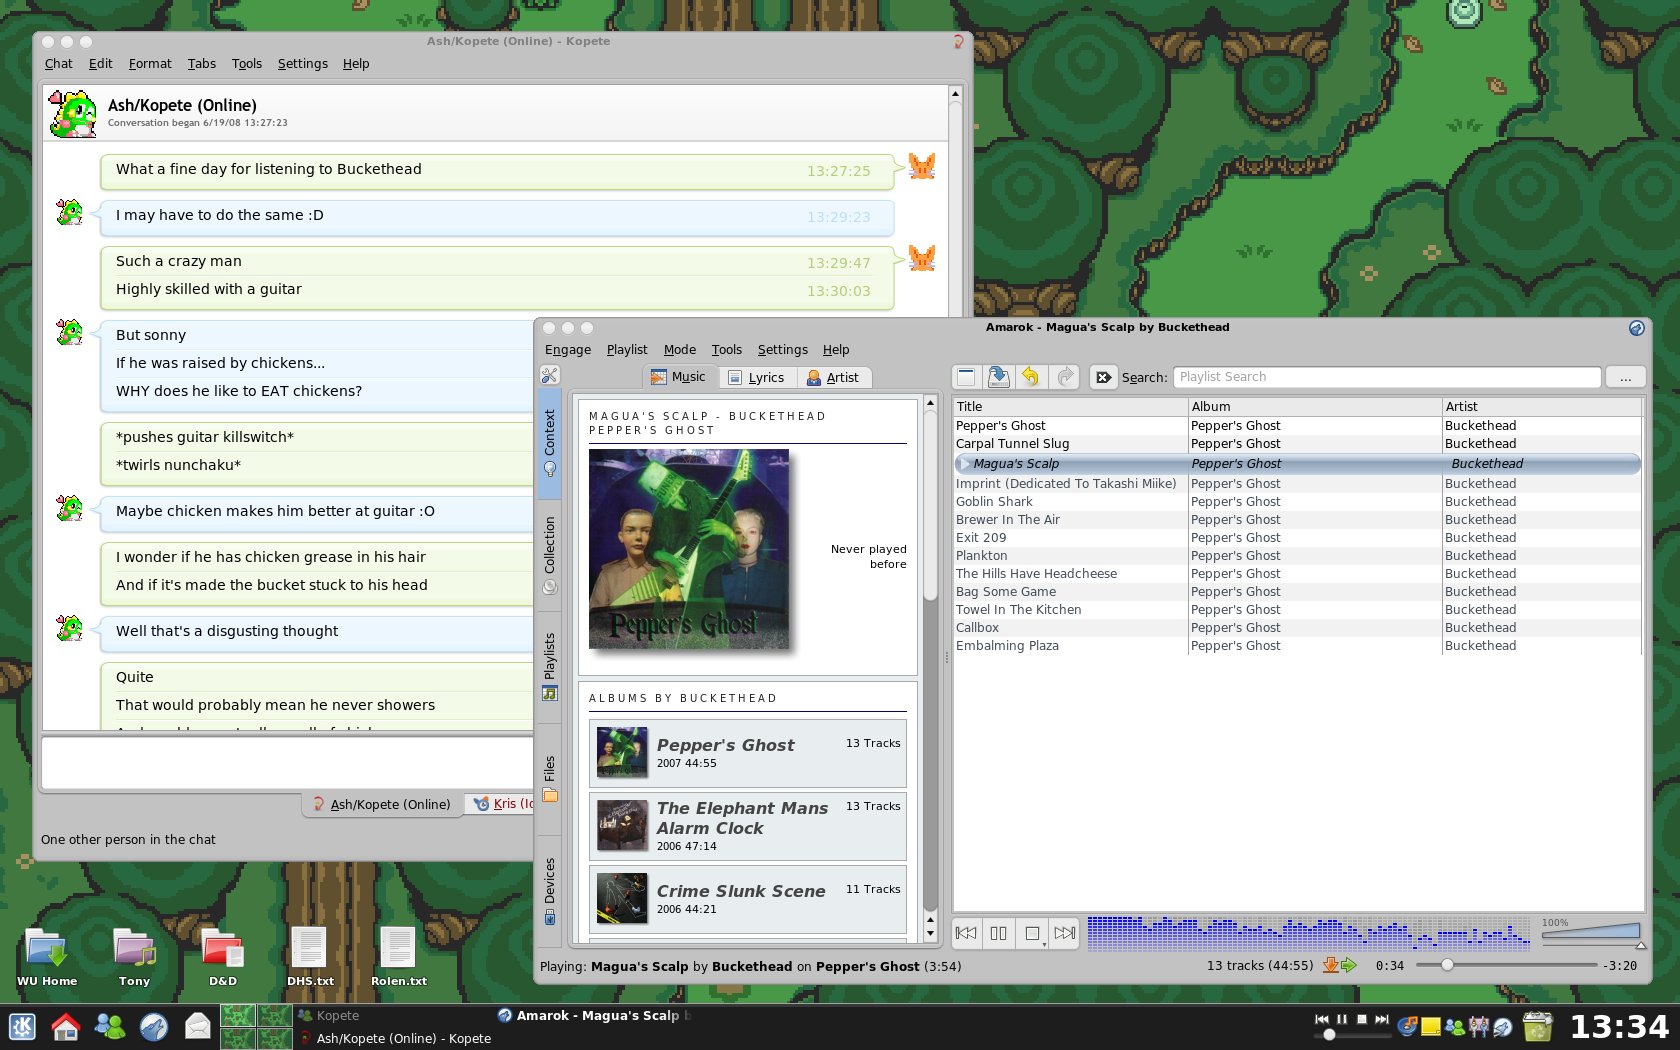Skip to previous track in Amarok

point(966,933)
